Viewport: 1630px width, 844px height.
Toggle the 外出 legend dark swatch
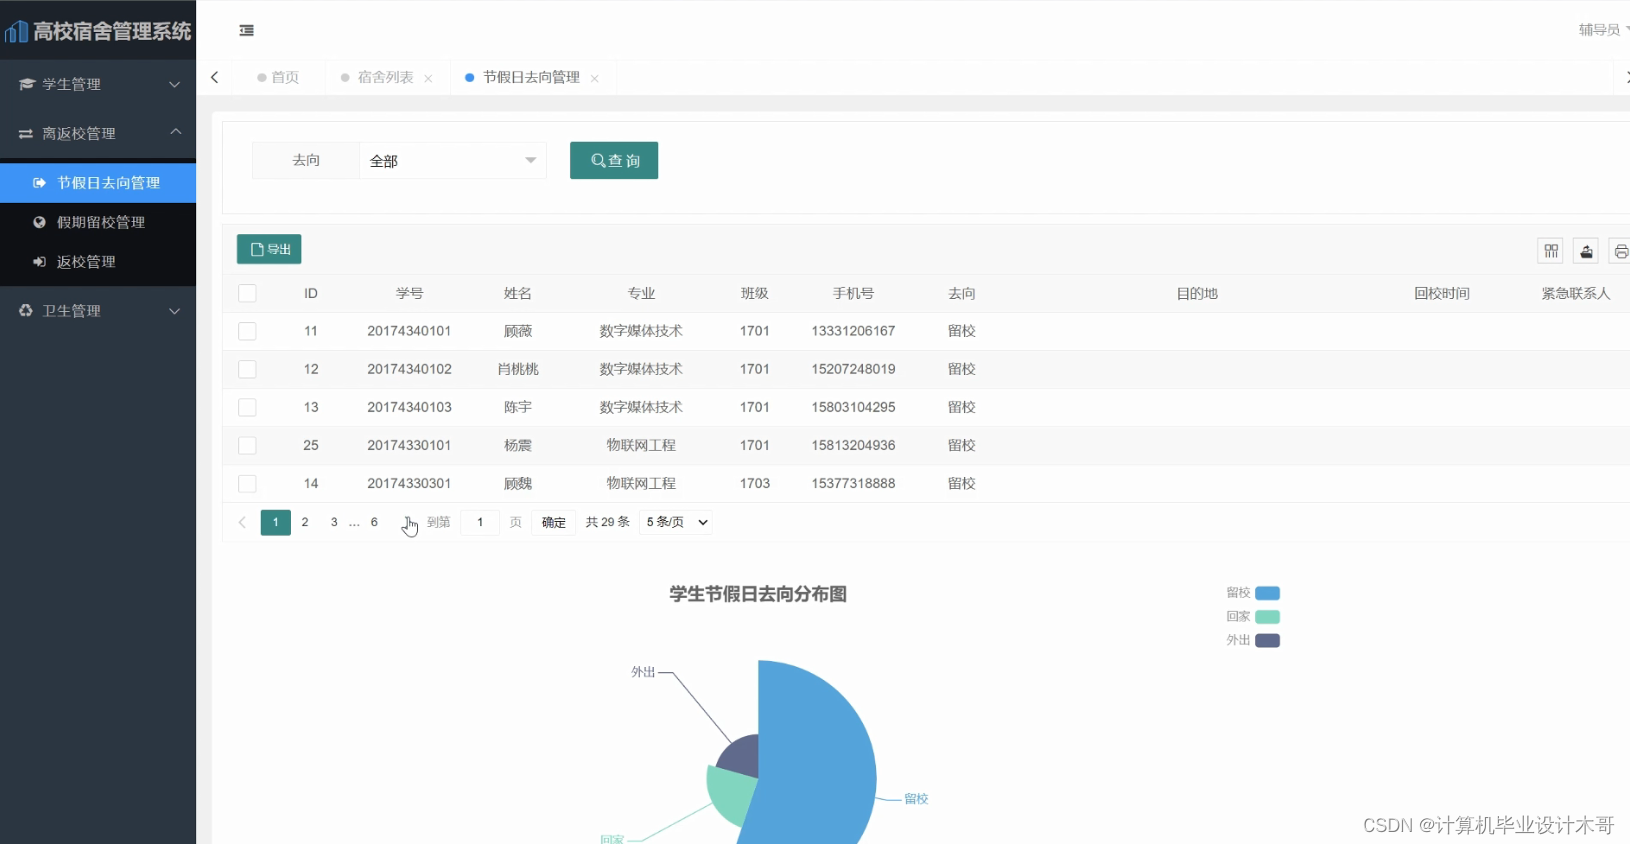(x=1267, y=641)
